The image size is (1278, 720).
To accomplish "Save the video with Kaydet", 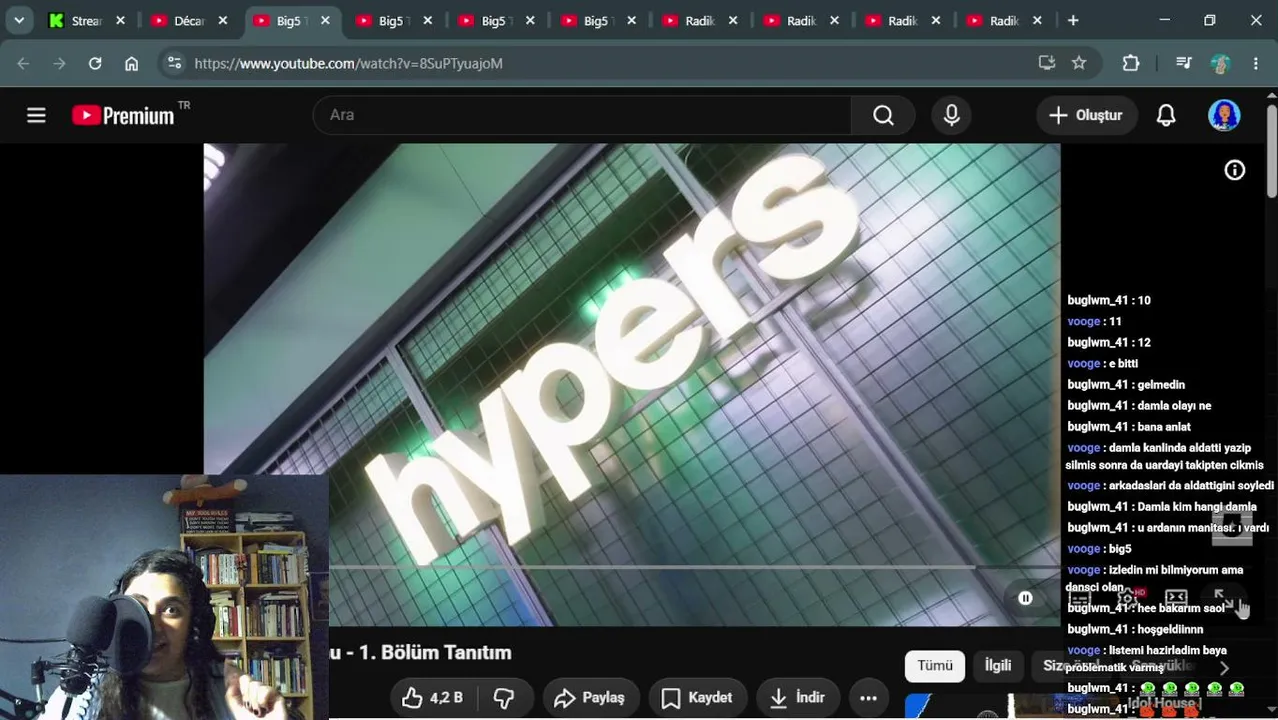I will pyautogui.click(x=697, y=698).
